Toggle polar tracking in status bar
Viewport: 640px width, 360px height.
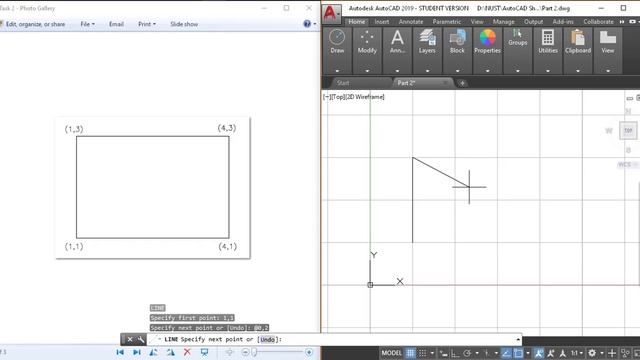[x=467, y=353]
